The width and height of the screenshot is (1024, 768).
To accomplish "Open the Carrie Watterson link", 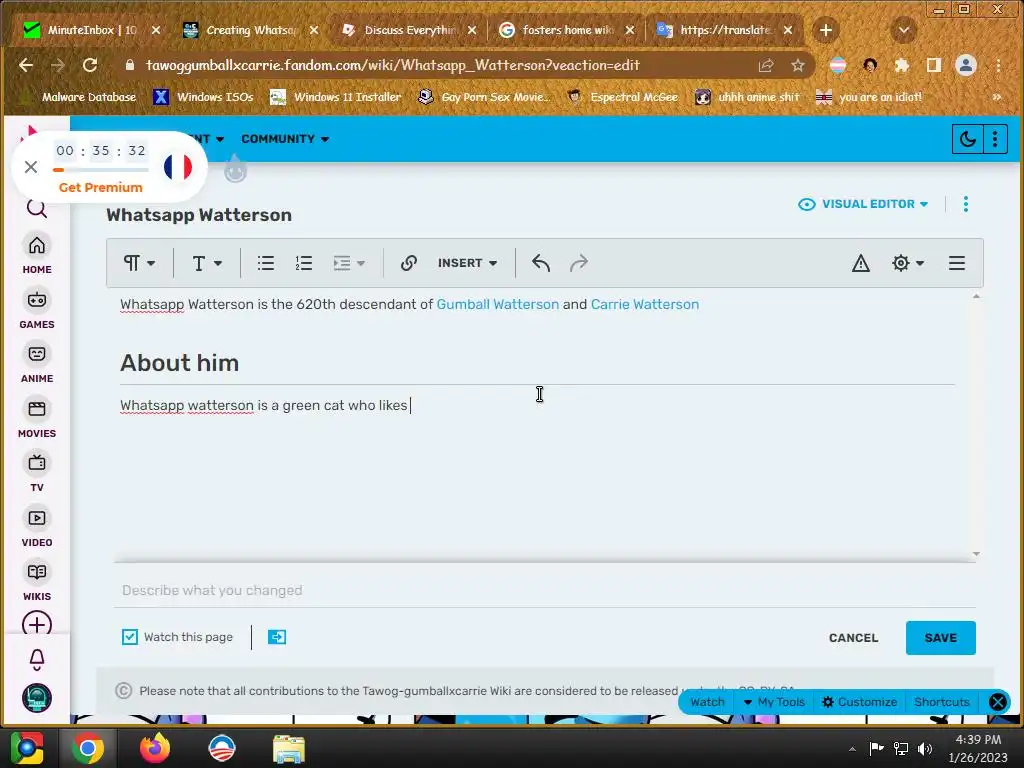I will click(645, 304).
